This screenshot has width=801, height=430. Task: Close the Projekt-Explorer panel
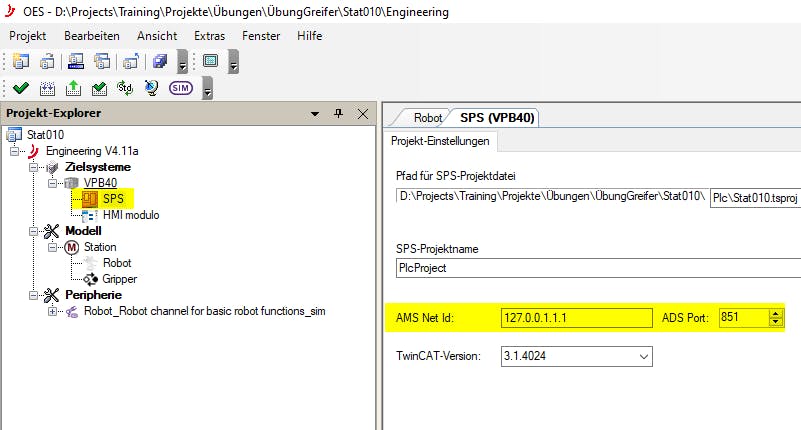[x=362, y=114]
